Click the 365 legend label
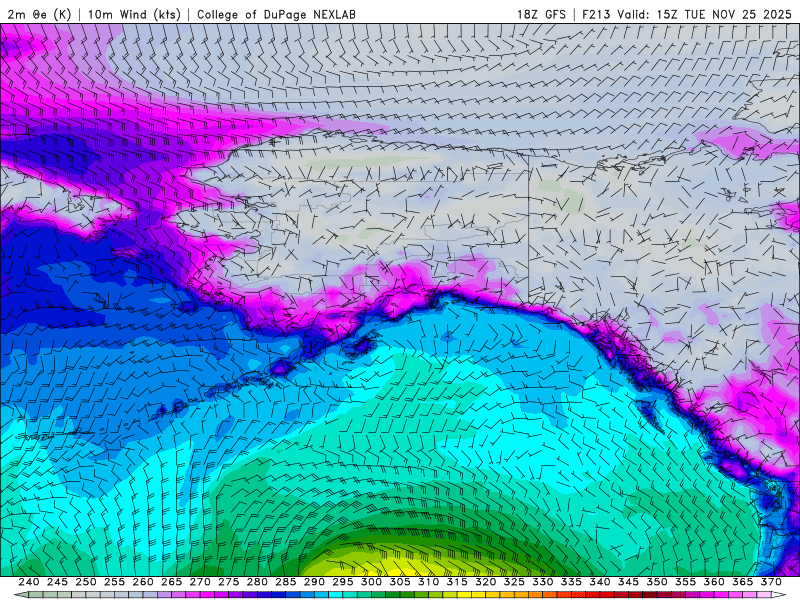Viewport: 800px width, 600px height. pyautogui.click(x=743, y=582)
